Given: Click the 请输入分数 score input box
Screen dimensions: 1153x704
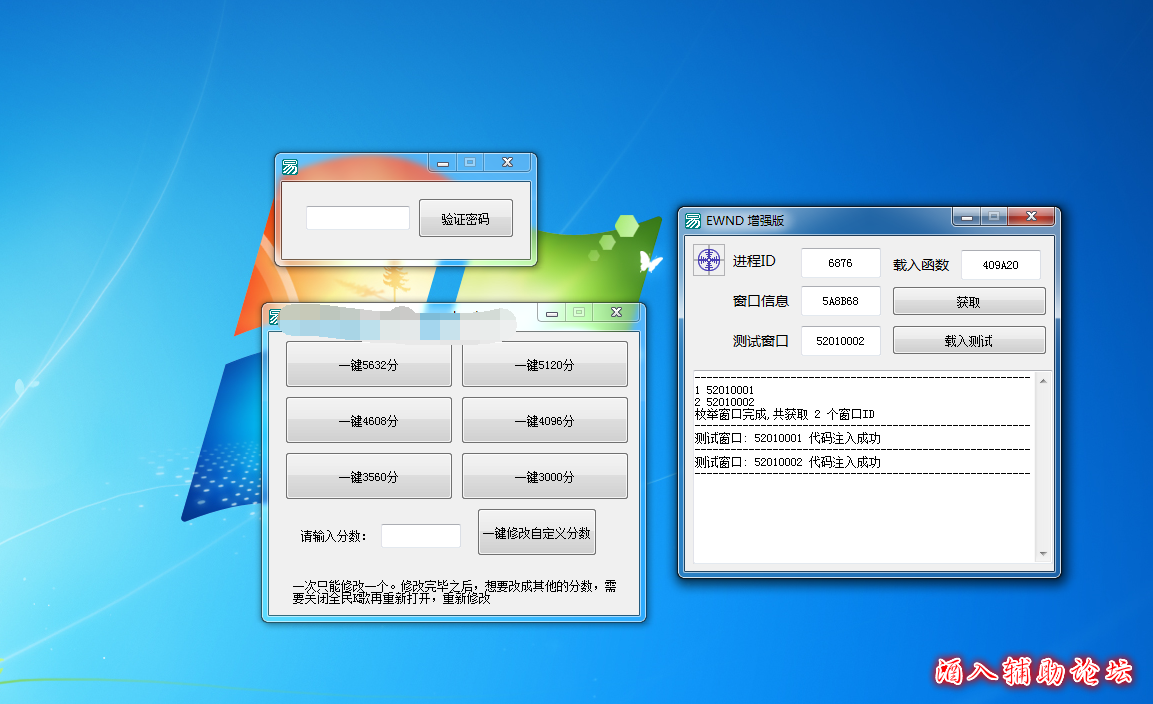Looking at the screenshot, I should 421,536.
